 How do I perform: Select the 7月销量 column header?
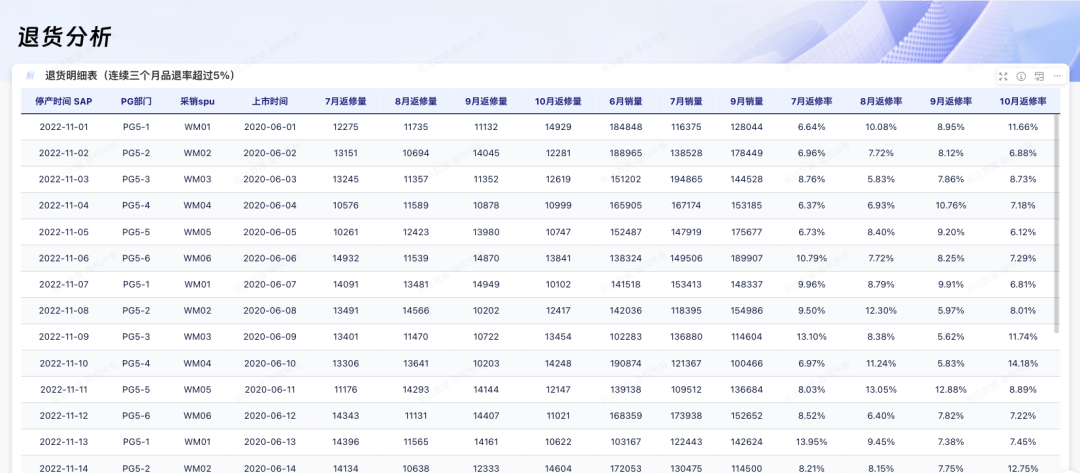[x=687, y=101]
